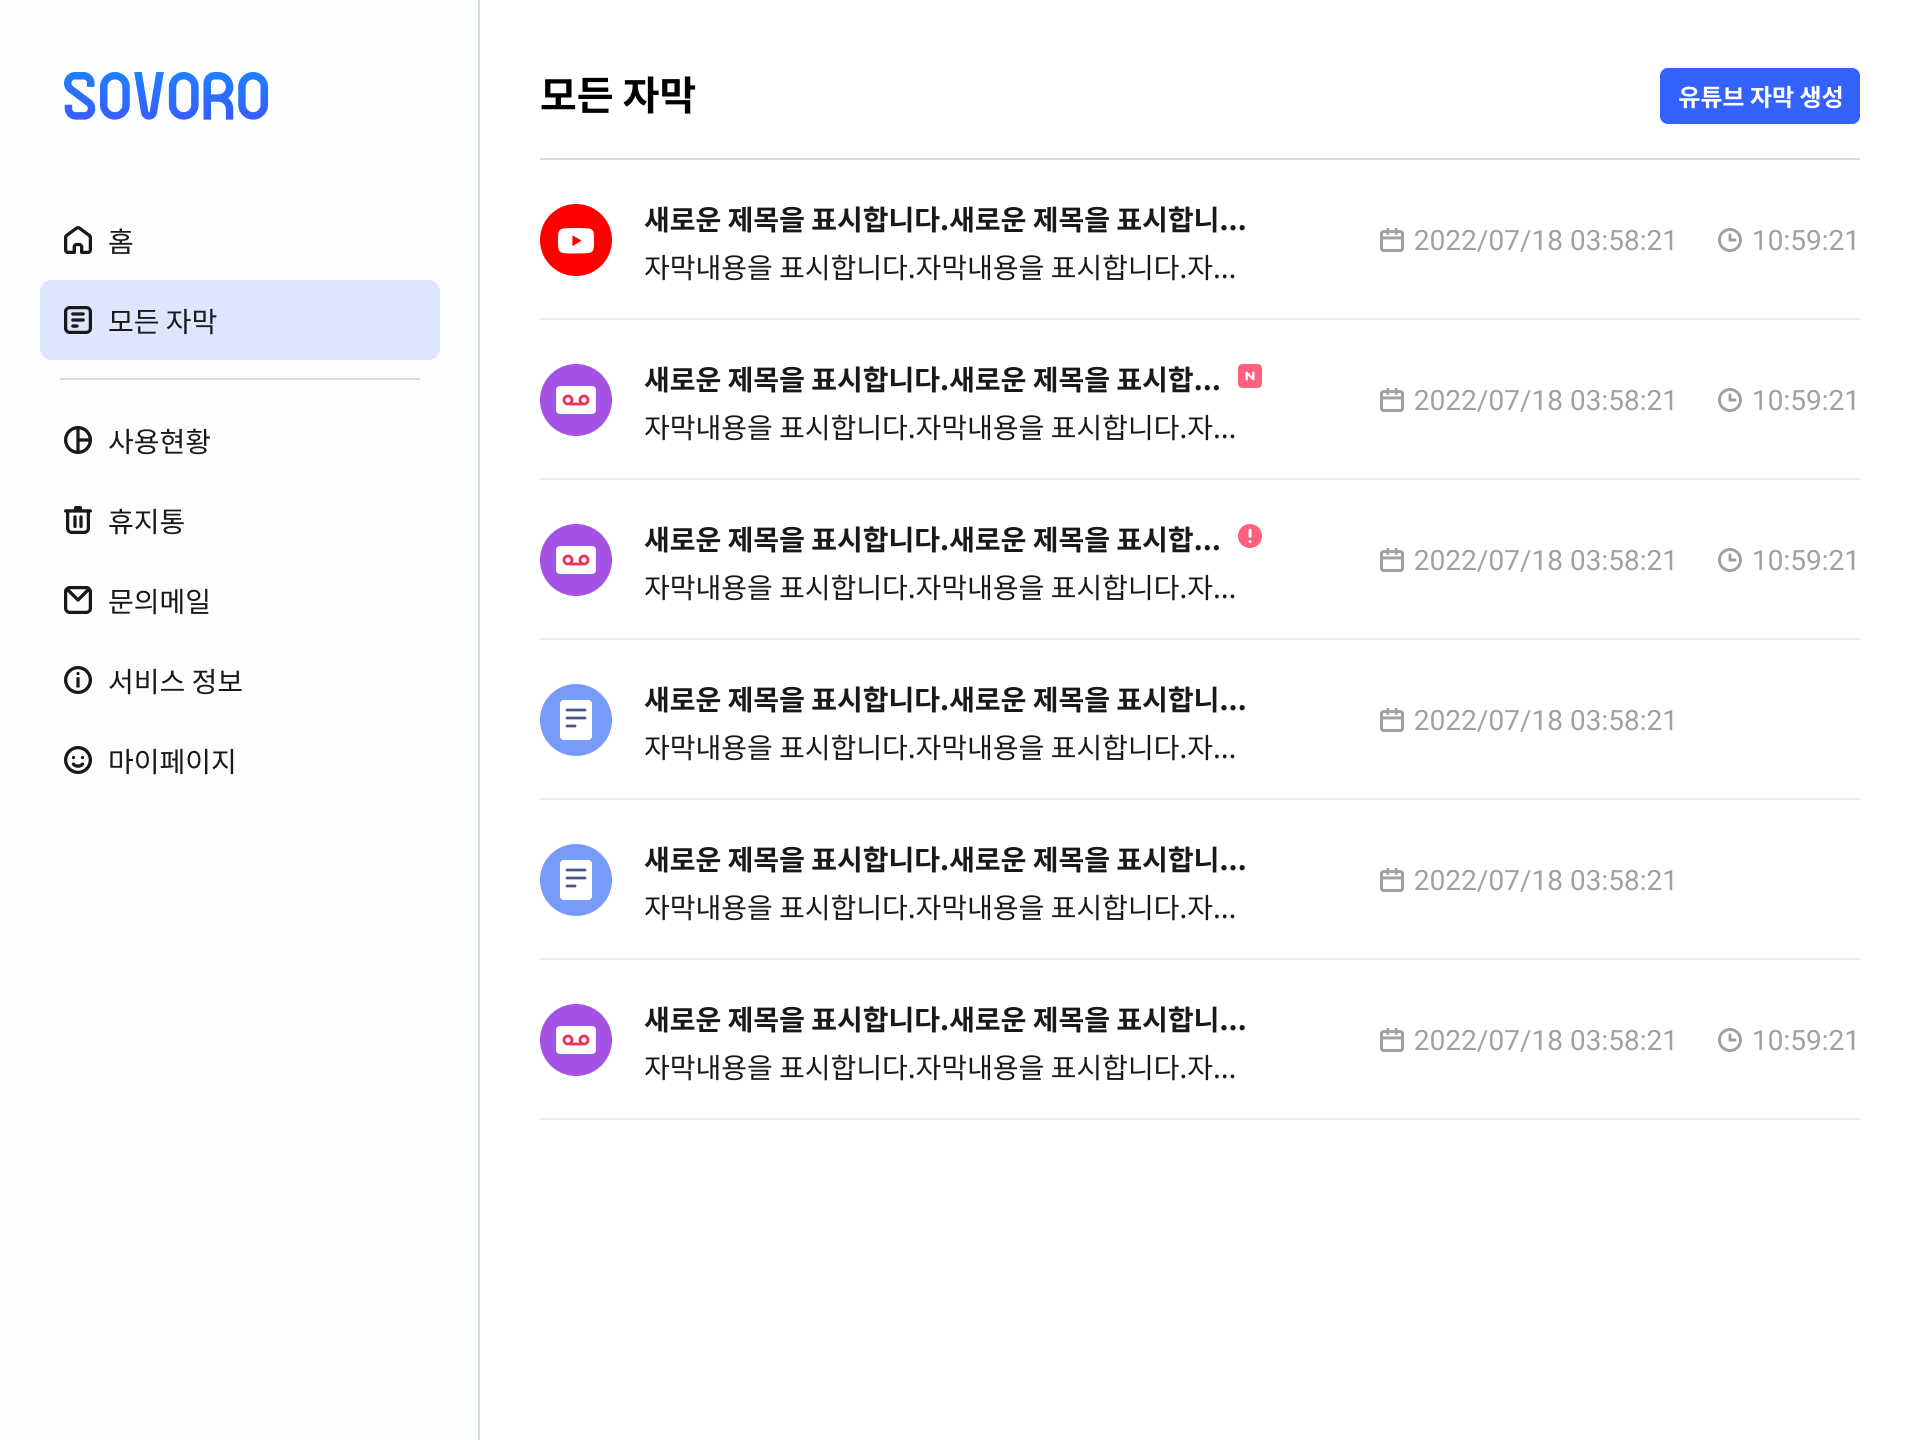Open the 마이페이지 menu item
The width and height of the screenshot is (1920, 1440).
pyautogui.click(x=172, y=761)
